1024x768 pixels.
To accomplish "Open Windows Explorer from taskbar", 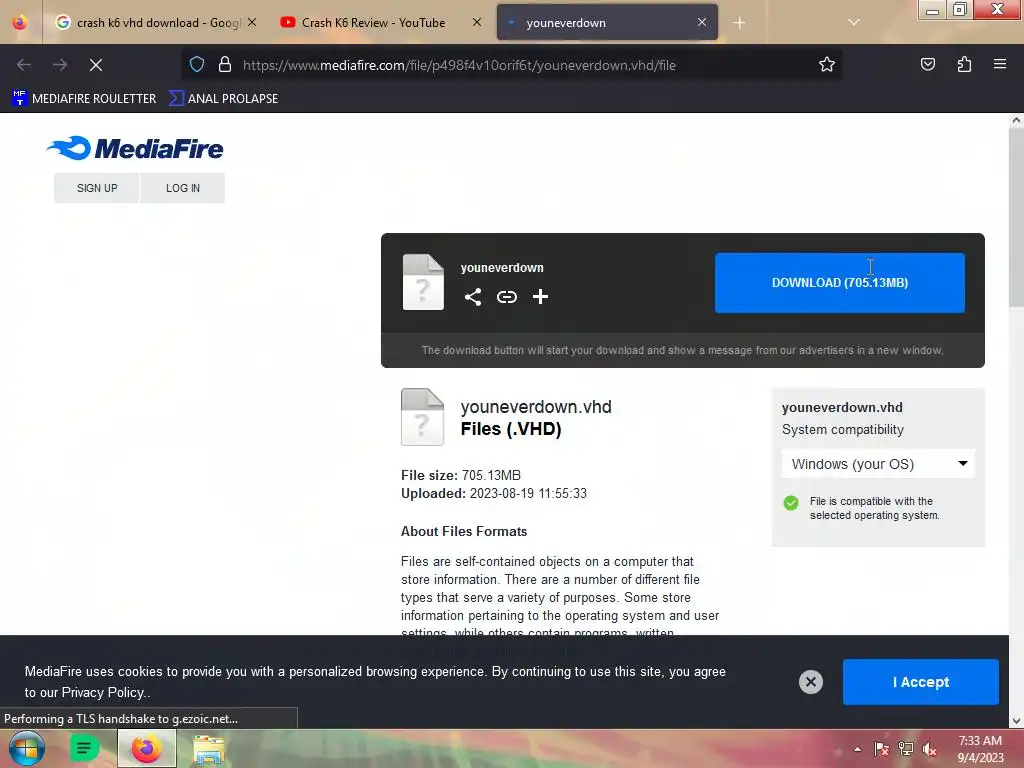I will pyautogui.click(x=208, y=749).
